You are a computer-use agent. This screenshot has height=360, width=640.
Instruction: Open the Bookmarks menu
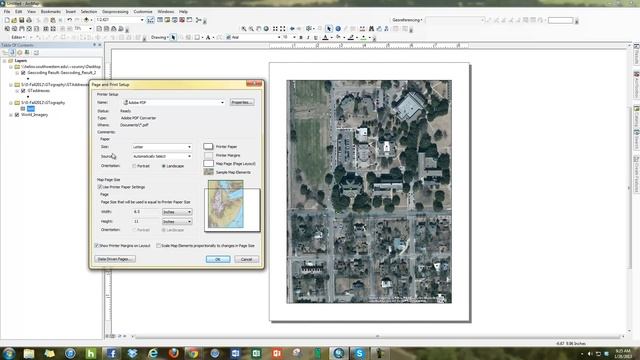(51, 11)
